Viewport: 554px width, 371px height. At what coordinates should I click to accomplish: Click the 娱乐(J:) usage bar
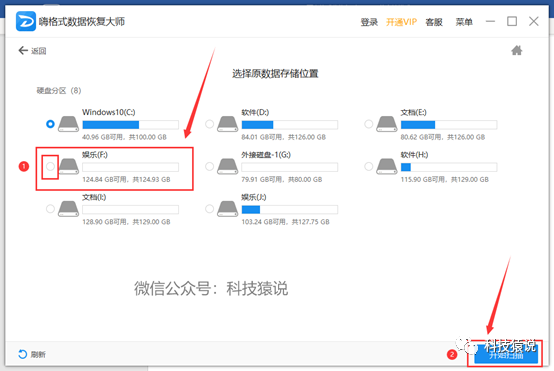pyautogui.click(x=290, y=210)
